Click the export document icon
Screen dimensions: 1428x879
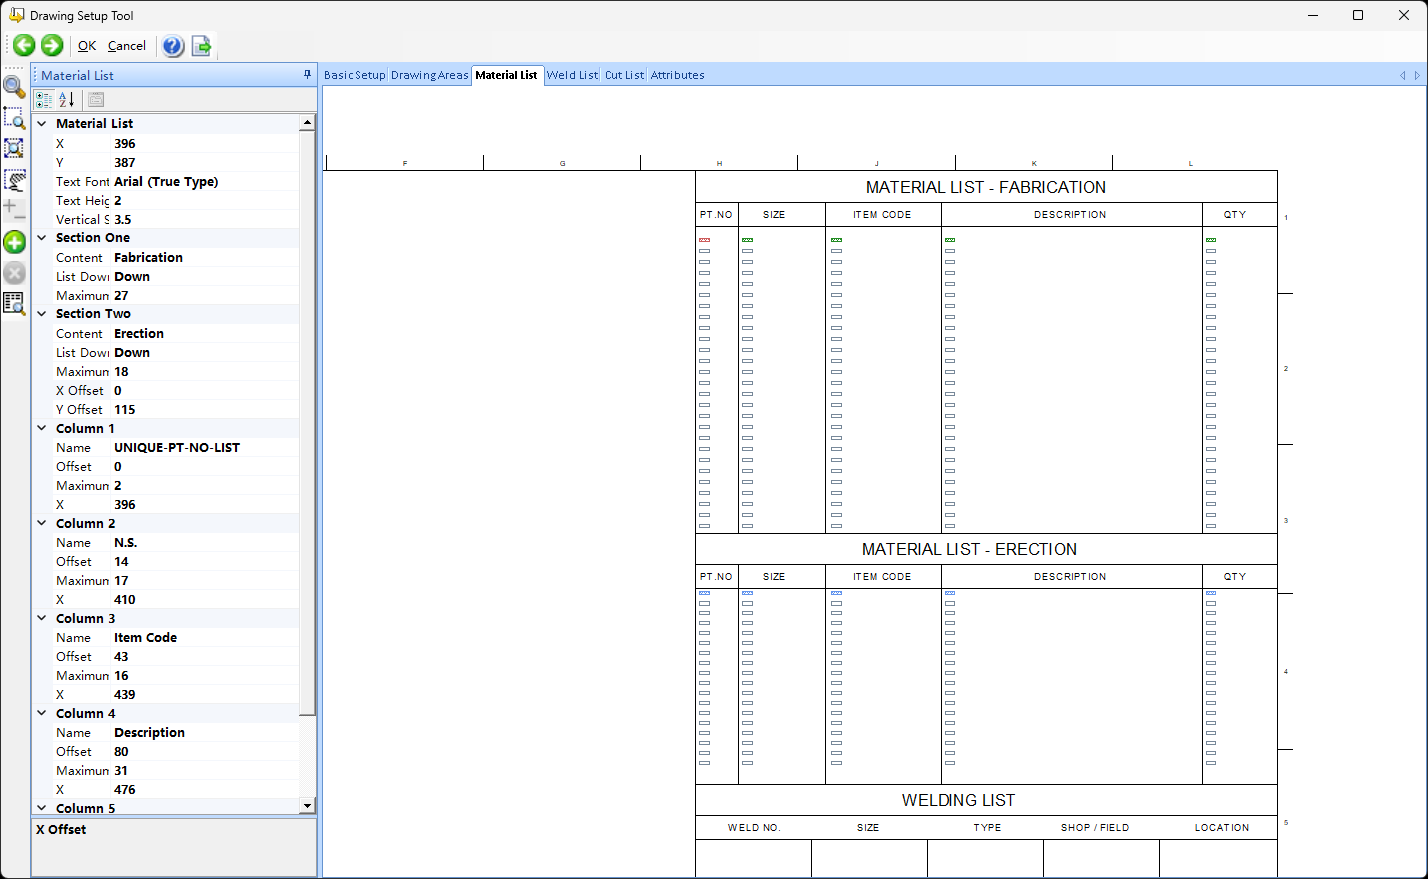tap(201, 46)
